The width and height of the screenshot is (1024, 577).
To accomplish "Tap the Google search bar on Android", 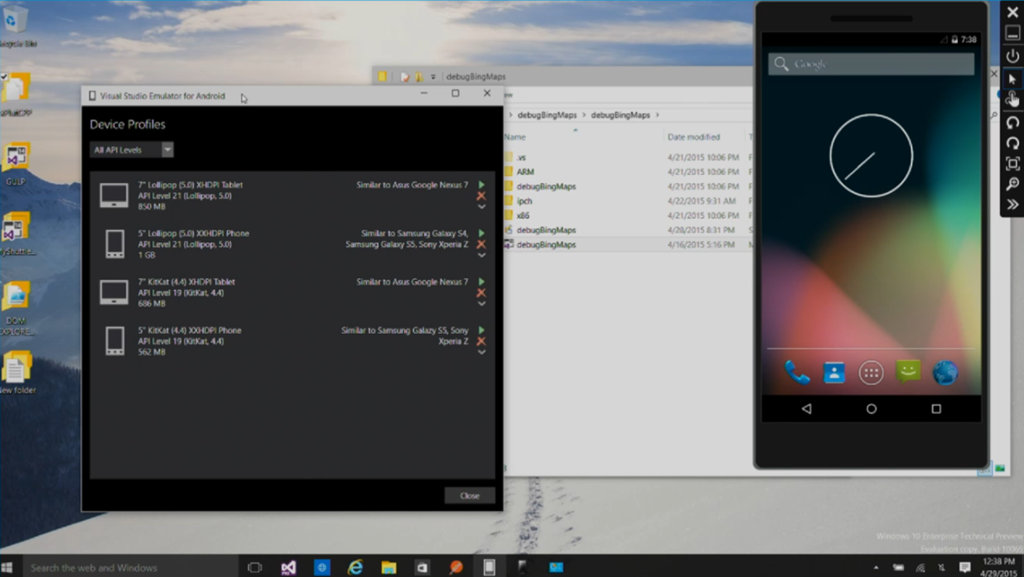I will (871, 64).
